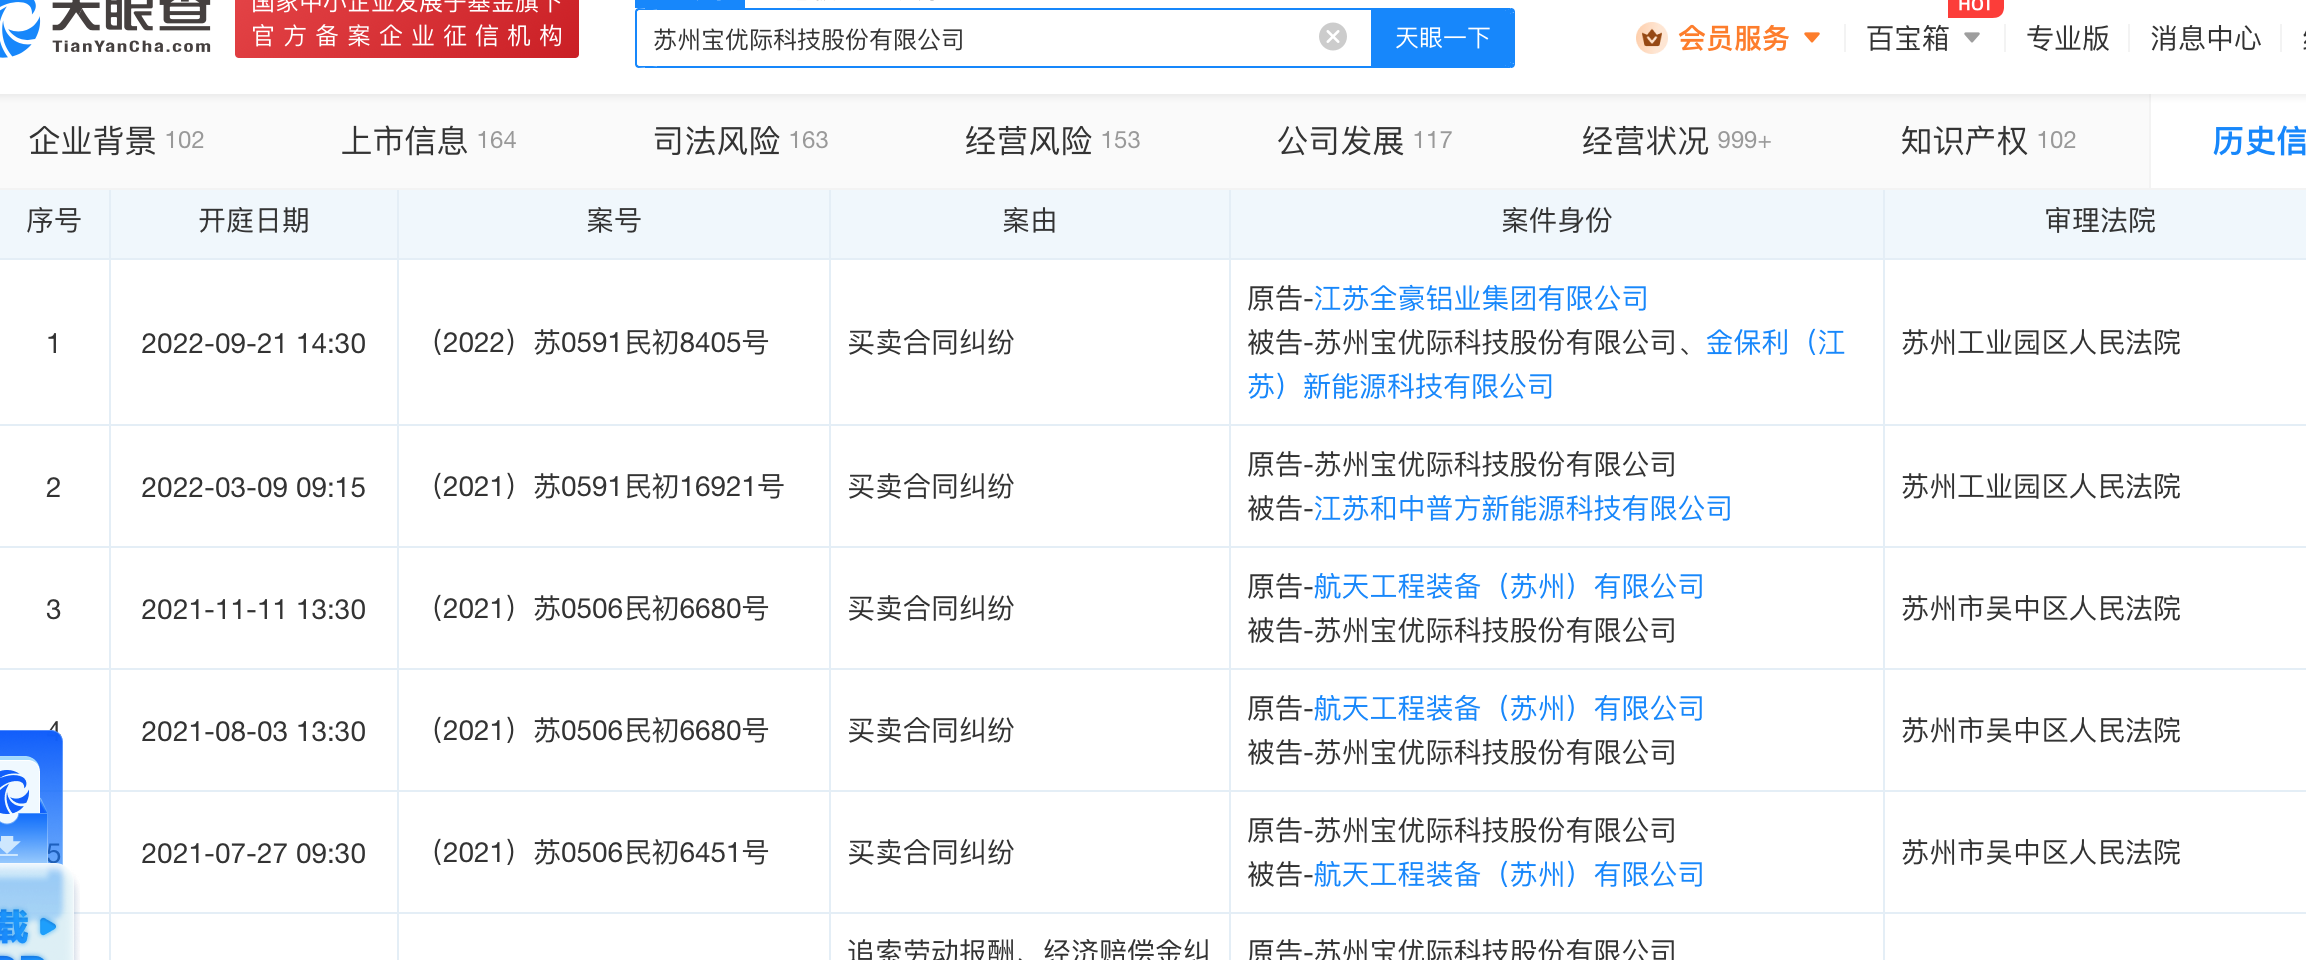Click case number （2021）苏0591民初16921号
2306x960 pixels.
pos(606,487)
